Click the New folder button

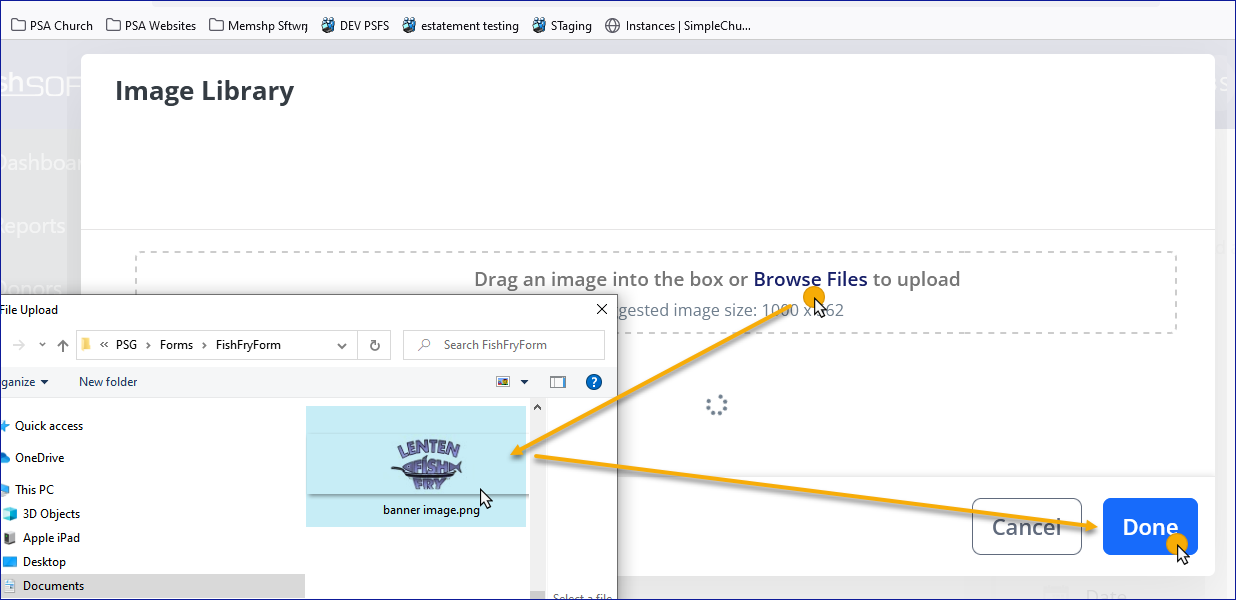tap(108, 382)
